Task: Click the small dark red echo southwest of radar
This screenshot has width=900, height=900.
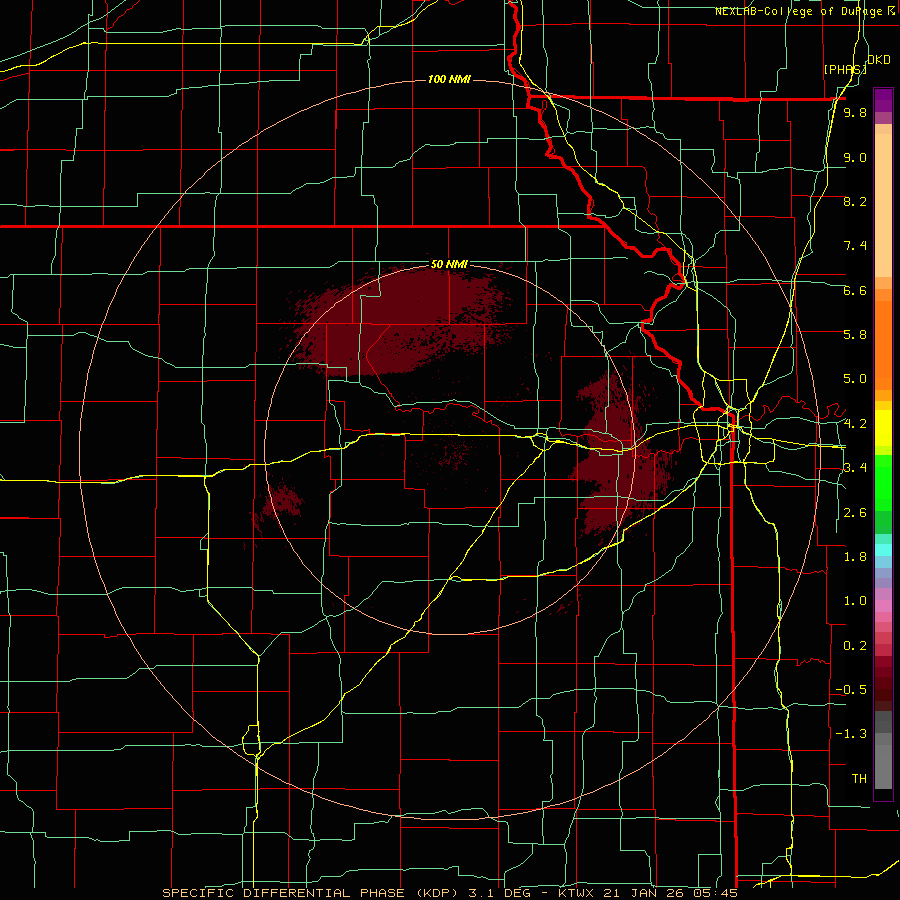Action: (x=280, y=503)
